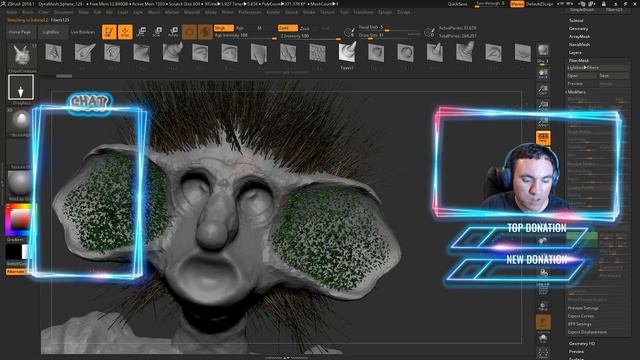Viewport: 640px width, 360px height.
Task: Expand the Geometry section
Action: click(x=578, y=29)
